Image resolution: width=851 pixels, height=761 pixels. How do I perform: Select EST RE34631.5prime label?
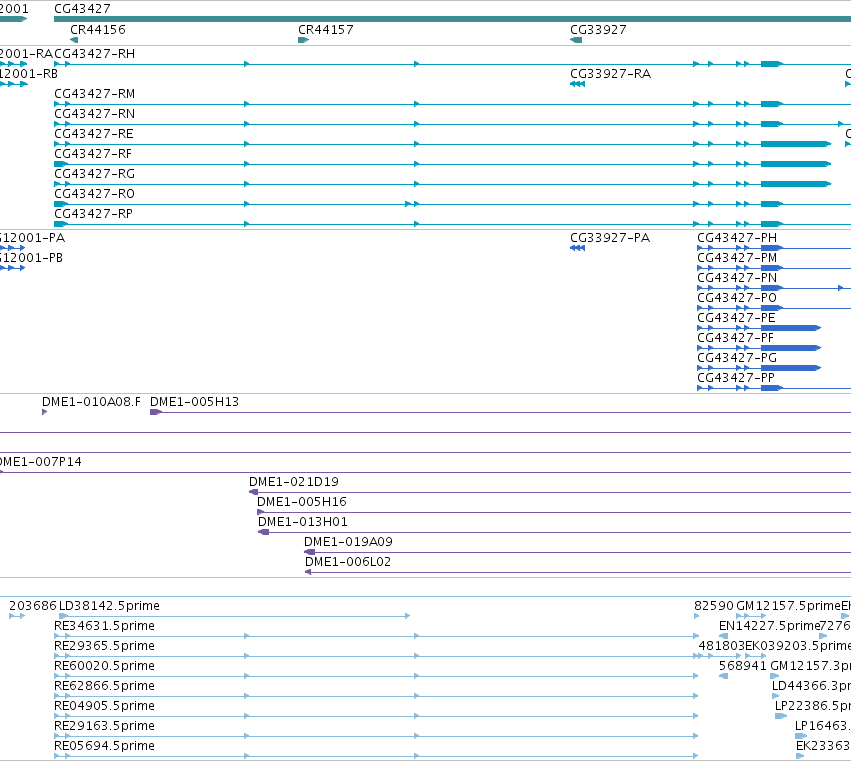click(x=104, y=626)
